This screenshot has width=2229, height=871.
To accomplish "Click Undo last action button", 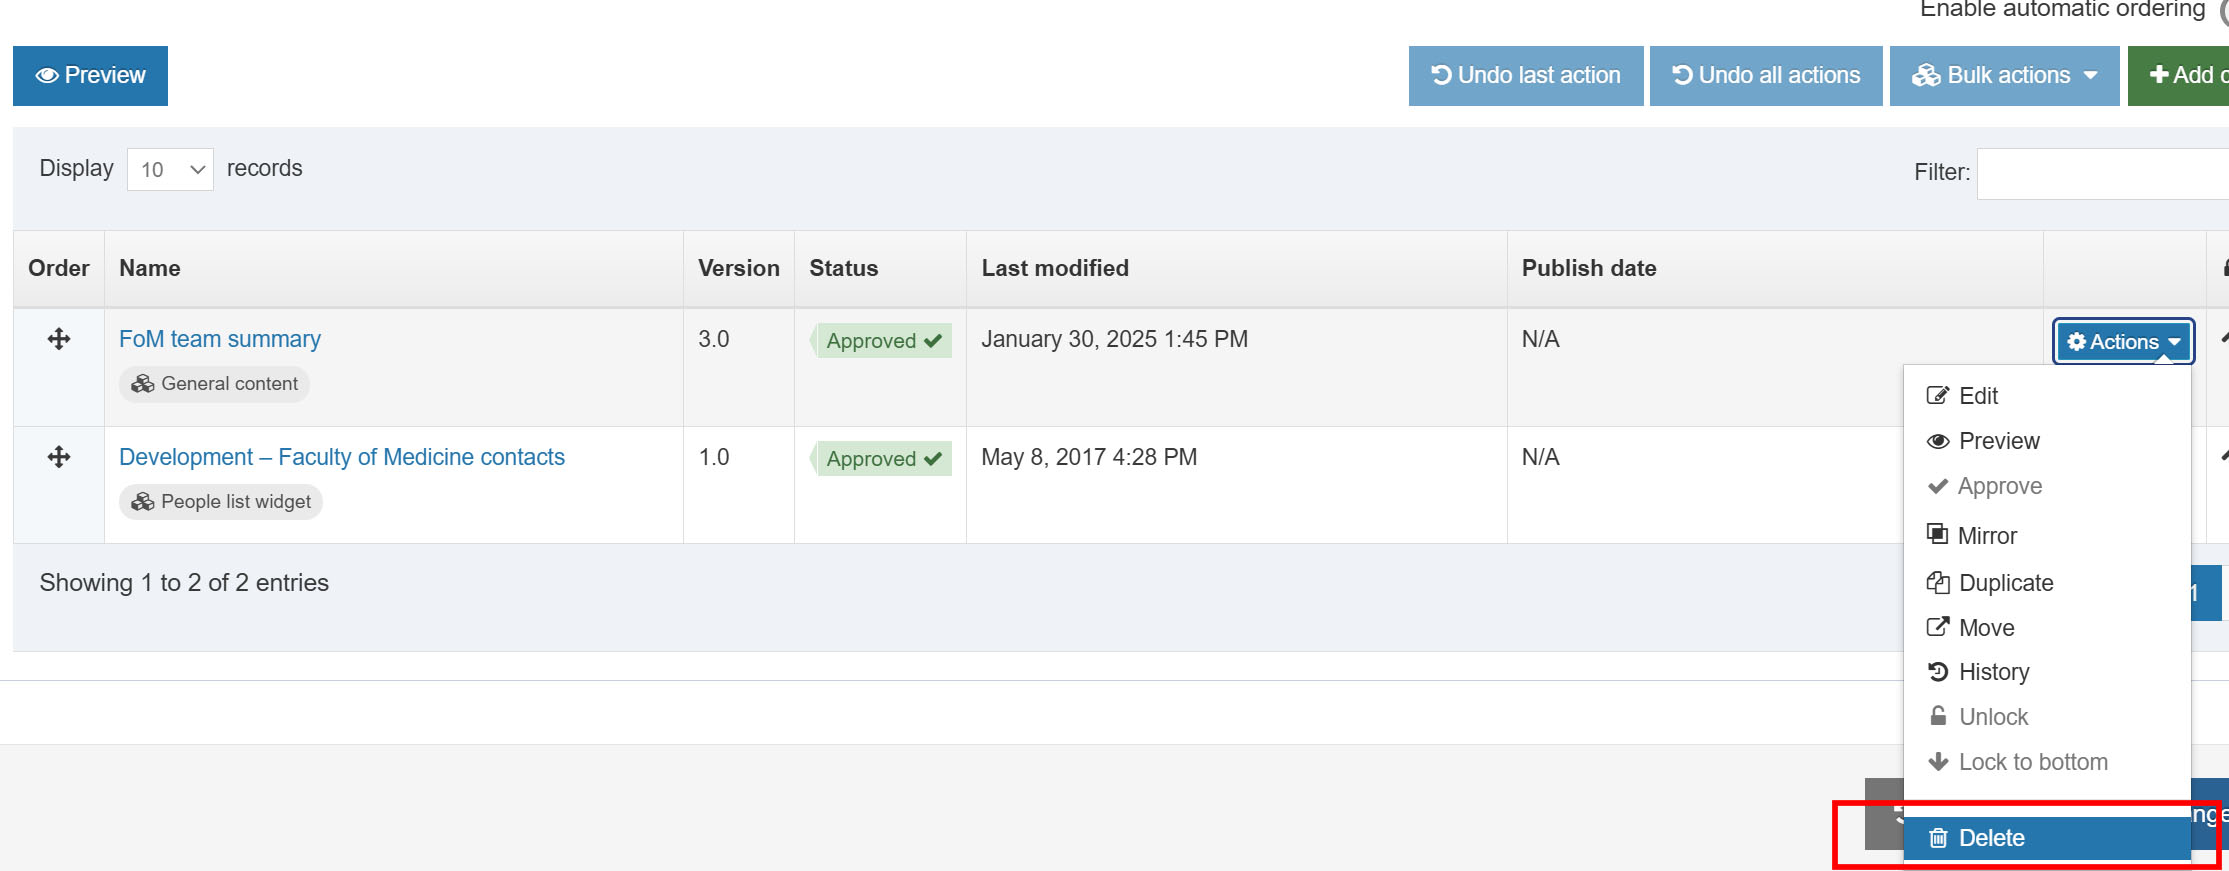I will (x=1525, y=76).
